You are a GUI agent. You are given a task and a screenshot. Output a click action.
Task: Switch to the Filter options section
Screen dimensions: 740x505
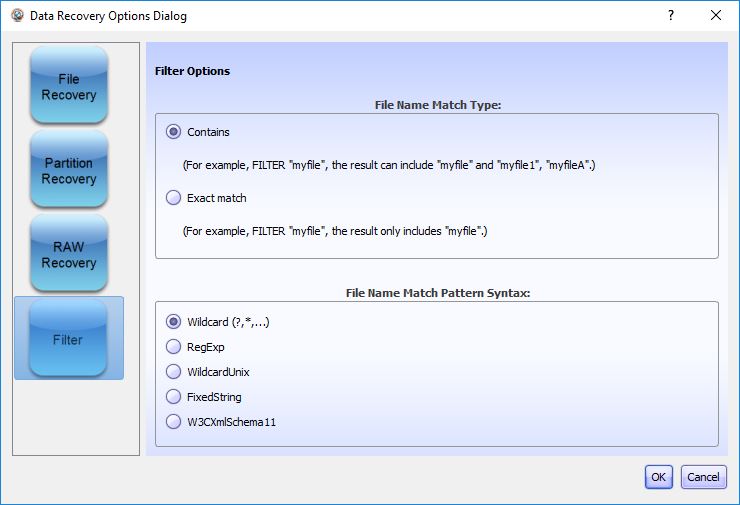click(x=69, y=338)
